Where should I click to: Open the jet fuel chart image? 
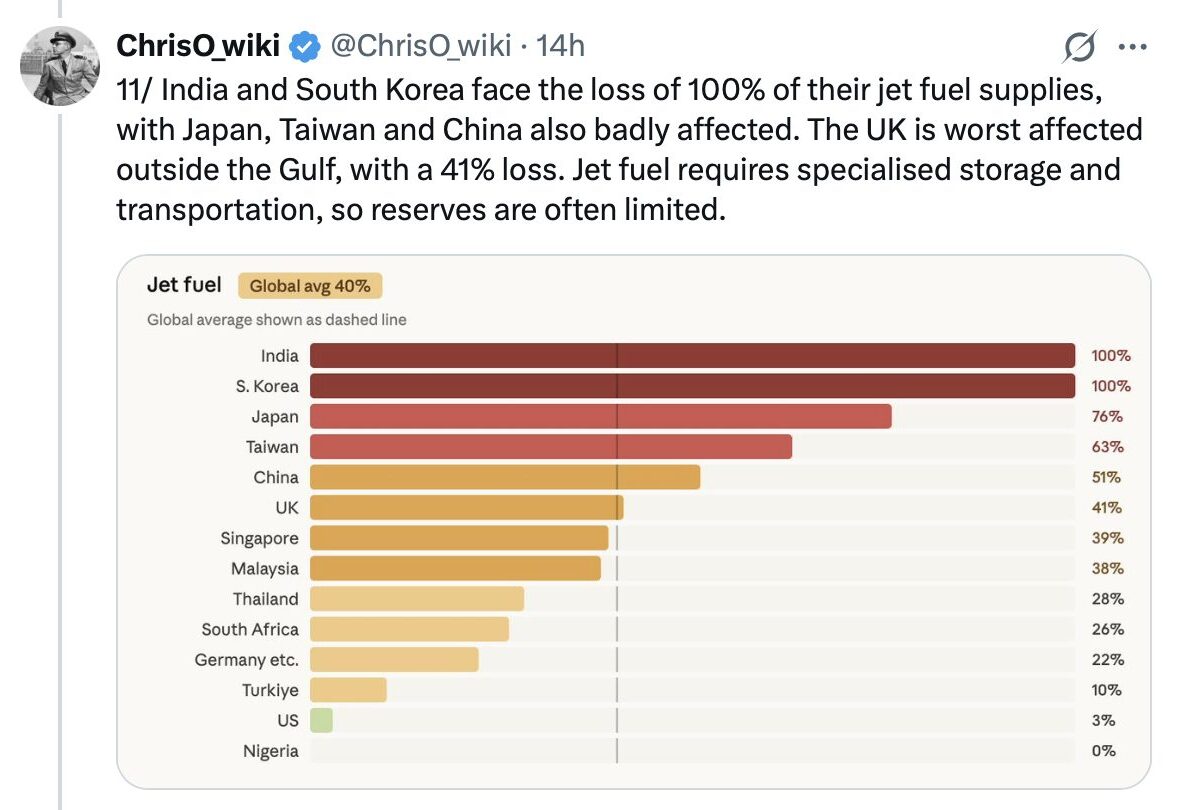tap(633, 520)
